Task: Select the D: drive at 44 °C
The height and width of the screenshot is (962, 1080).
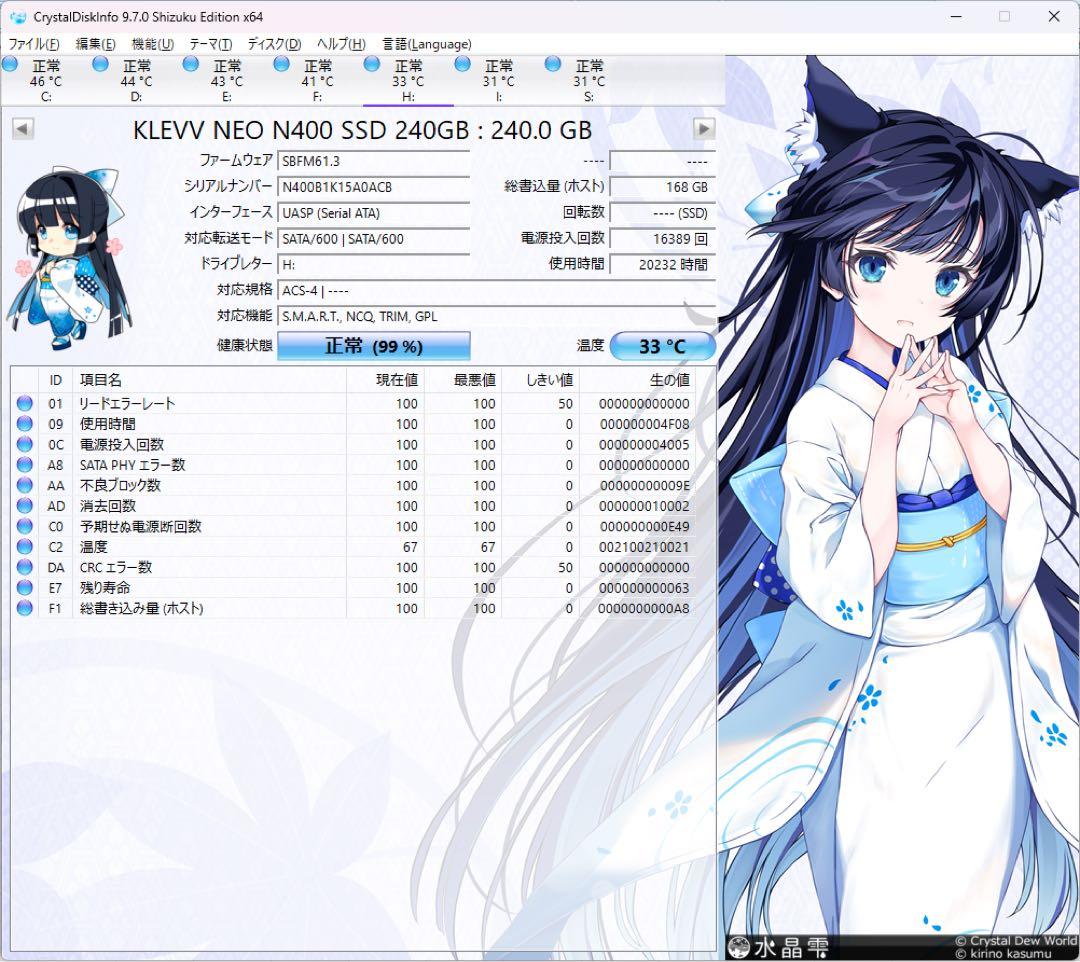Action: [x=136, y=81]
